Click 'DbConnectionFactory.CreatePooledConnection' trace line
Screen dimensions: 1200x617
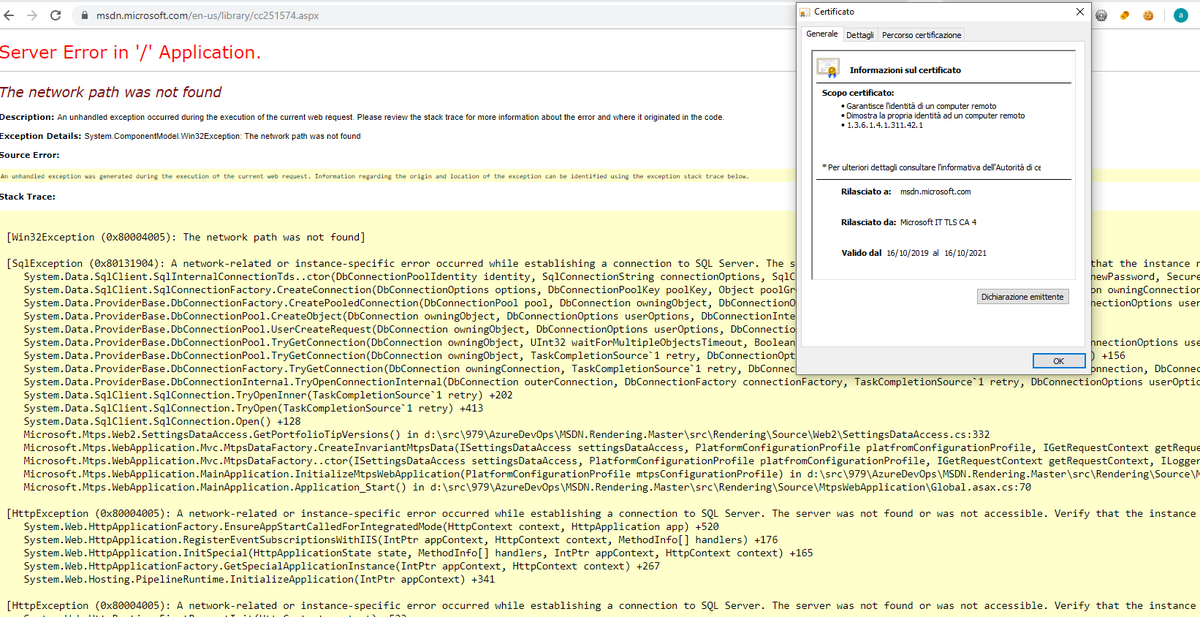(409, 302)
